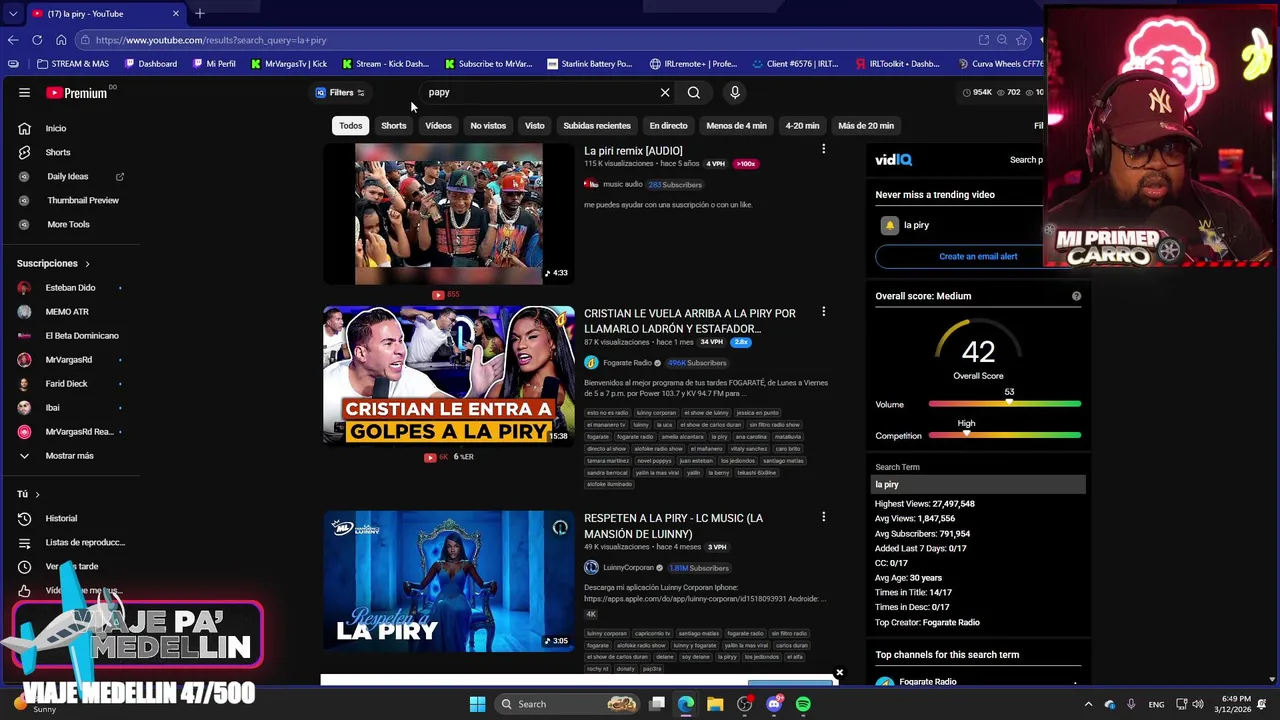This screenshot has height=720, width=1280.
Task: Expand the Suscripciones section chevron
Action: (87, 264)
